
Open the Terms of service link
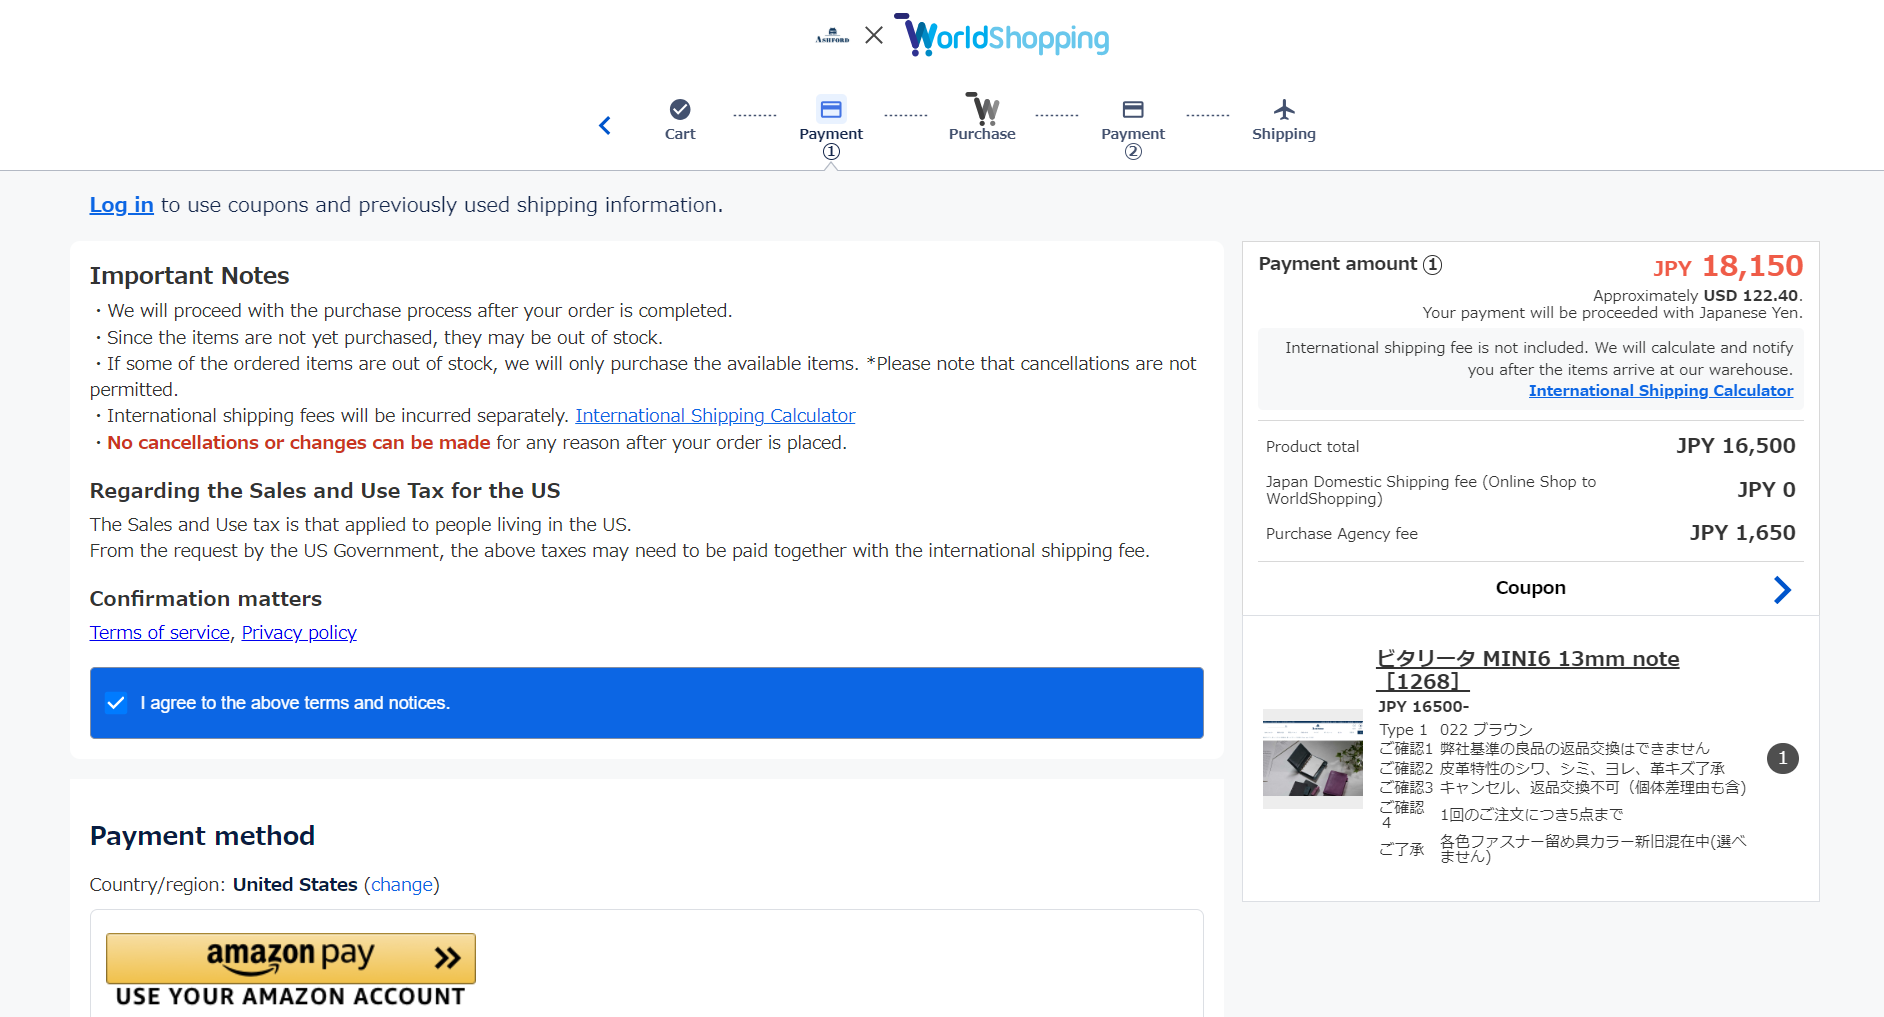[159, 633]
